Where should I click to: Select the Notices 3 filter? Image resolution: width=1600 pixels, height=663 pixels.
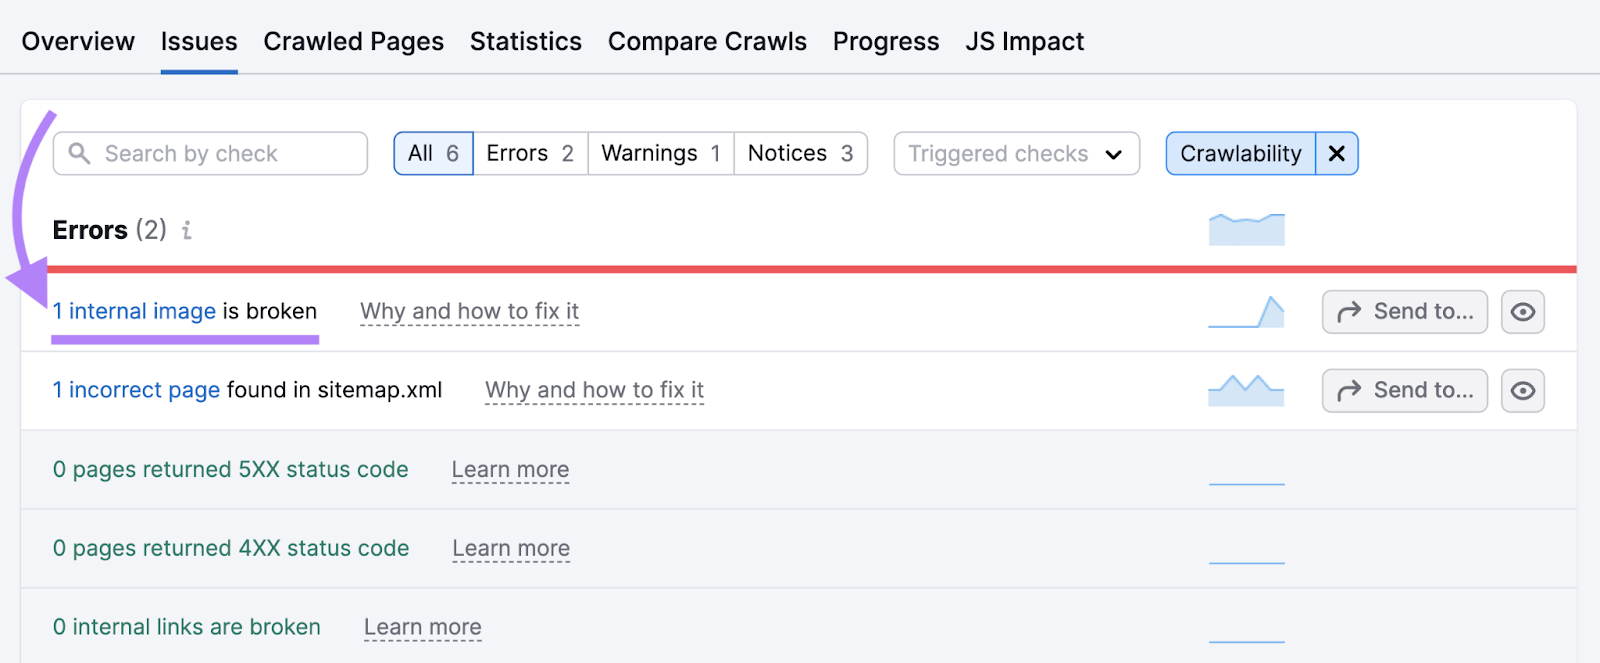tap(799, 153)
